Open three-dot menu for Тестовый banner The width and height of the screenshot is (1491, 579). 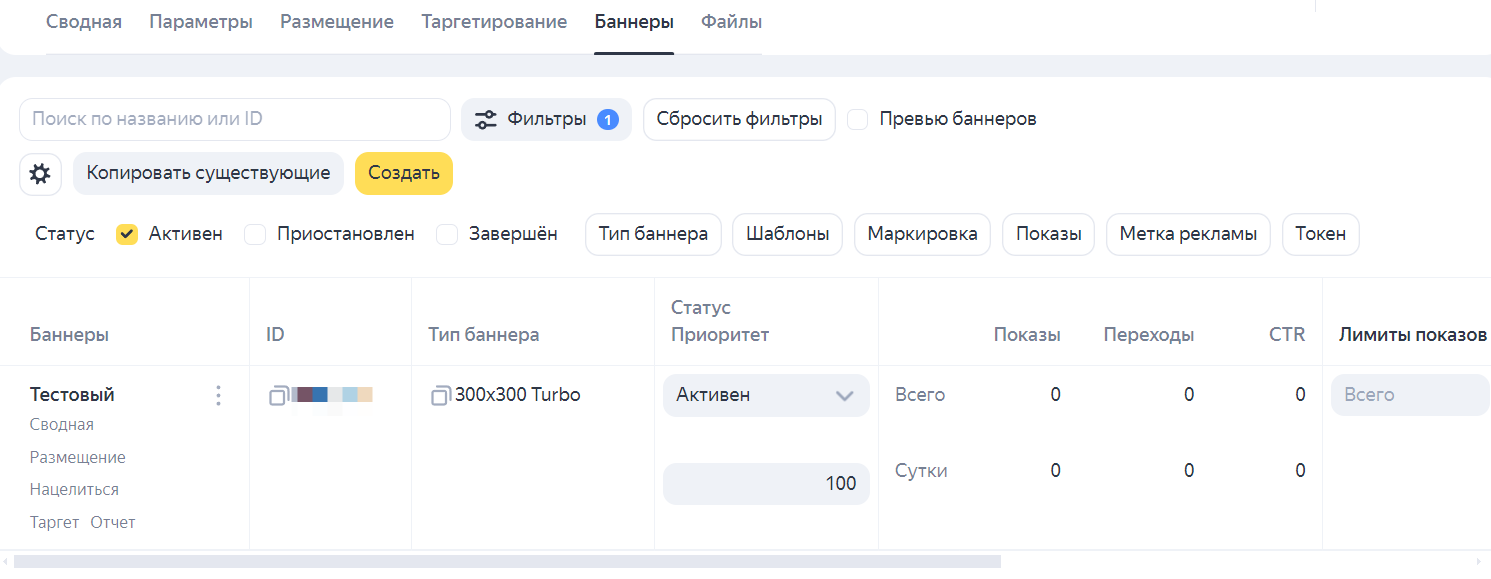tap(219, 396)
